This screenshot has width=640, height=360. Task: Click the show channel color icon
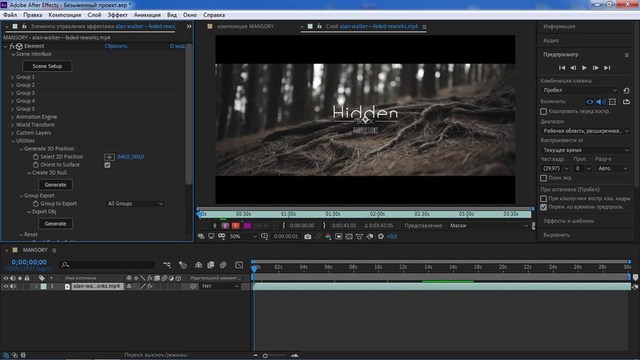(328, 236)
